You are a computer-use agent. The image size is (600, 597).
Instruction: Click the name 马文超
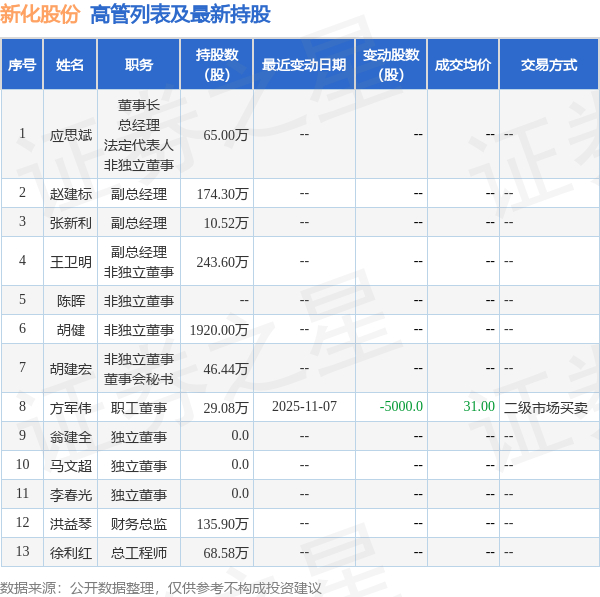71,466
